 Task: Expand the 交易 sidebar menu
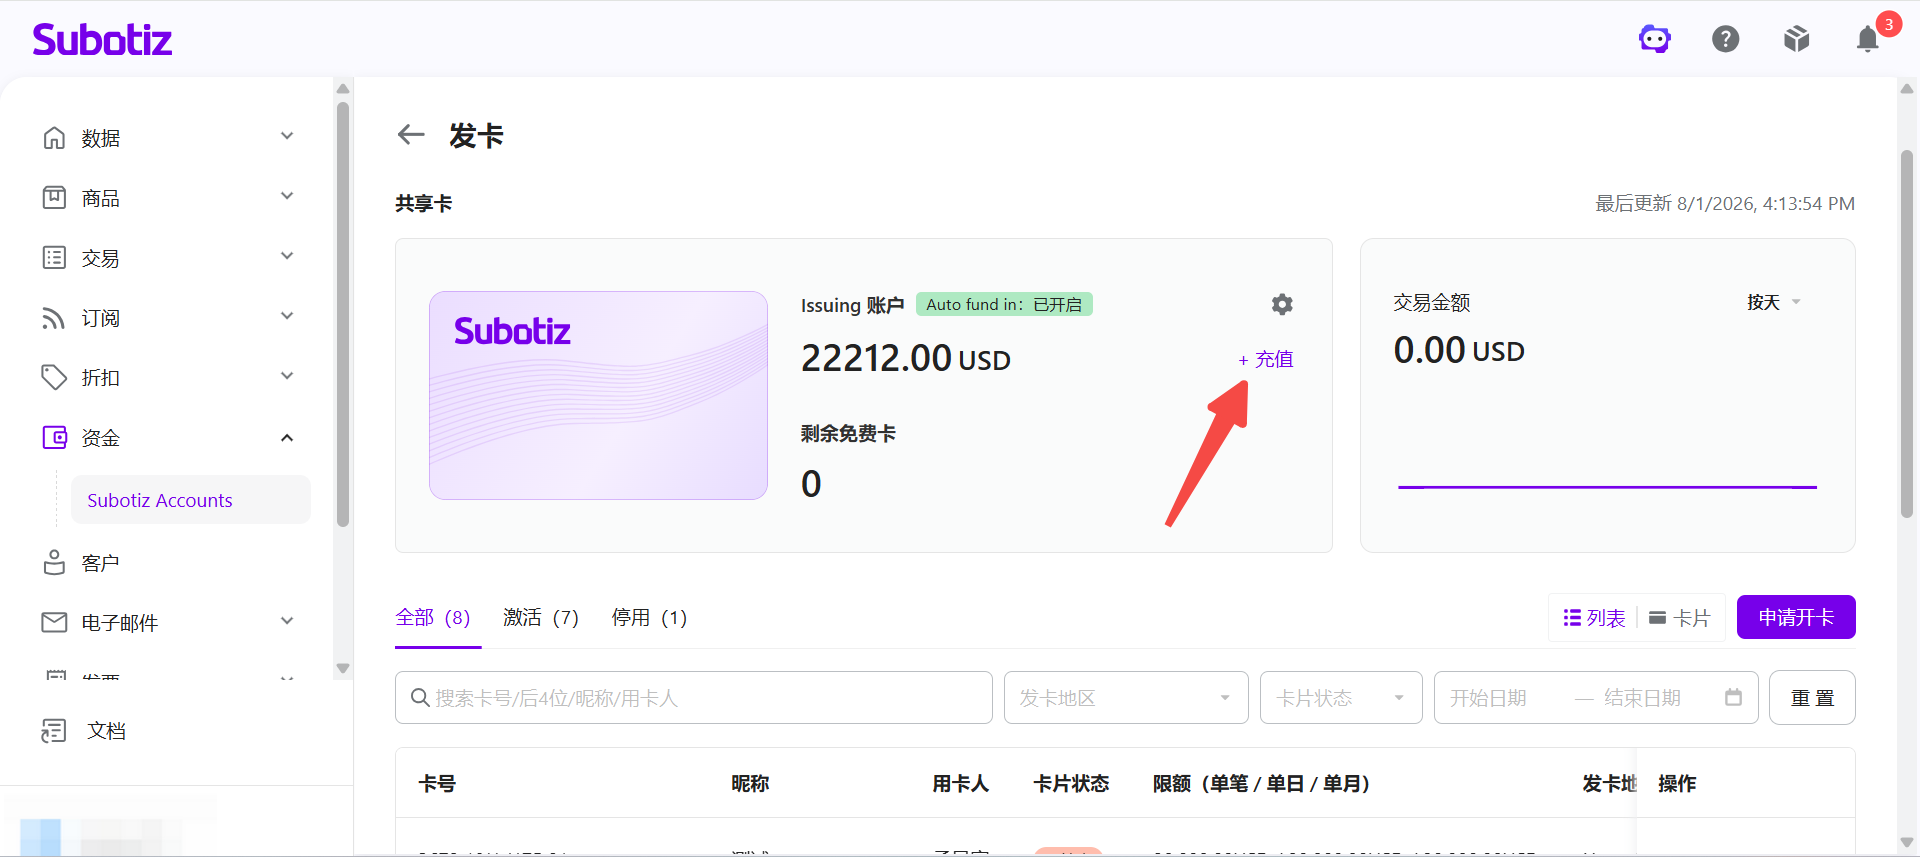click(287, 256)
